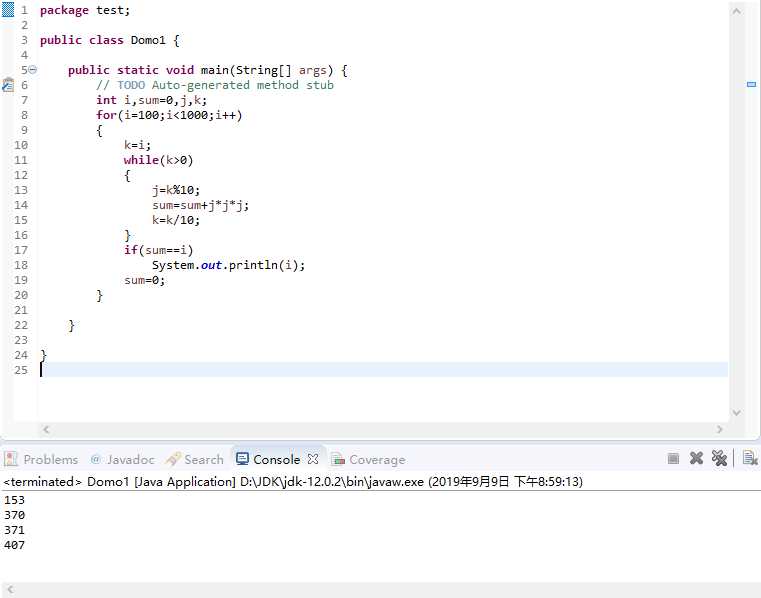Click editor vertical scrollbar up arrow
Viewport: 761px width, 598px height.
pyautogui.click(x=736, y=11)
